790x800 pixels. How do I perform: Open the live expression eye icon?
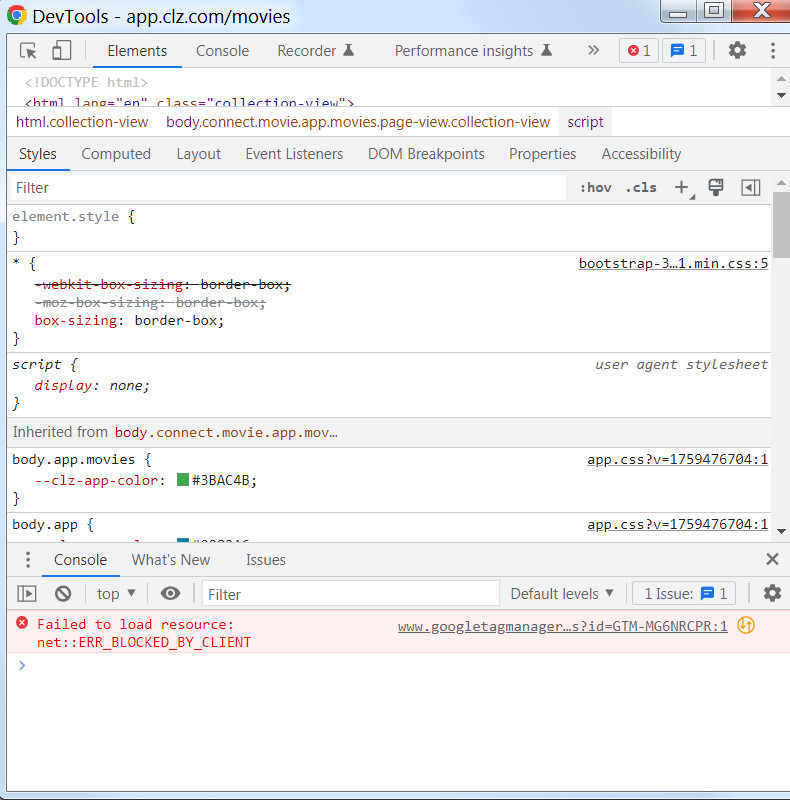pyautogui.click(x=170, y=594)
